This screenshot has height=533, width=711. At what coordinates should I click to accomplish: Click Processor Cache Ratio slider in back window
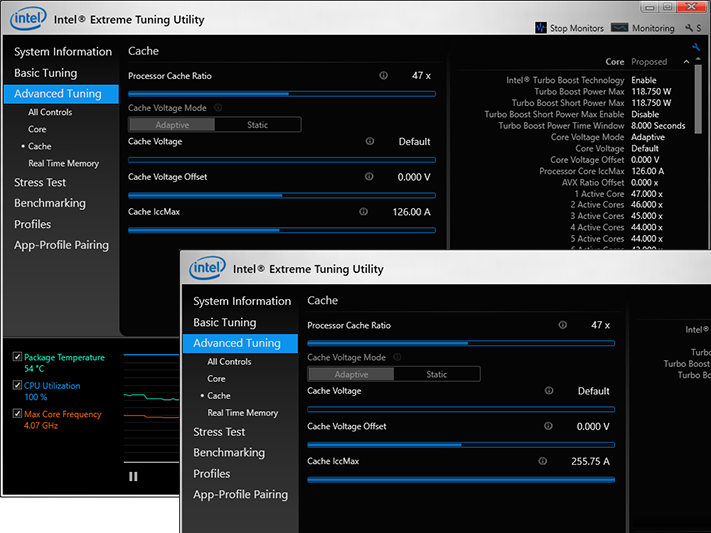282,94
